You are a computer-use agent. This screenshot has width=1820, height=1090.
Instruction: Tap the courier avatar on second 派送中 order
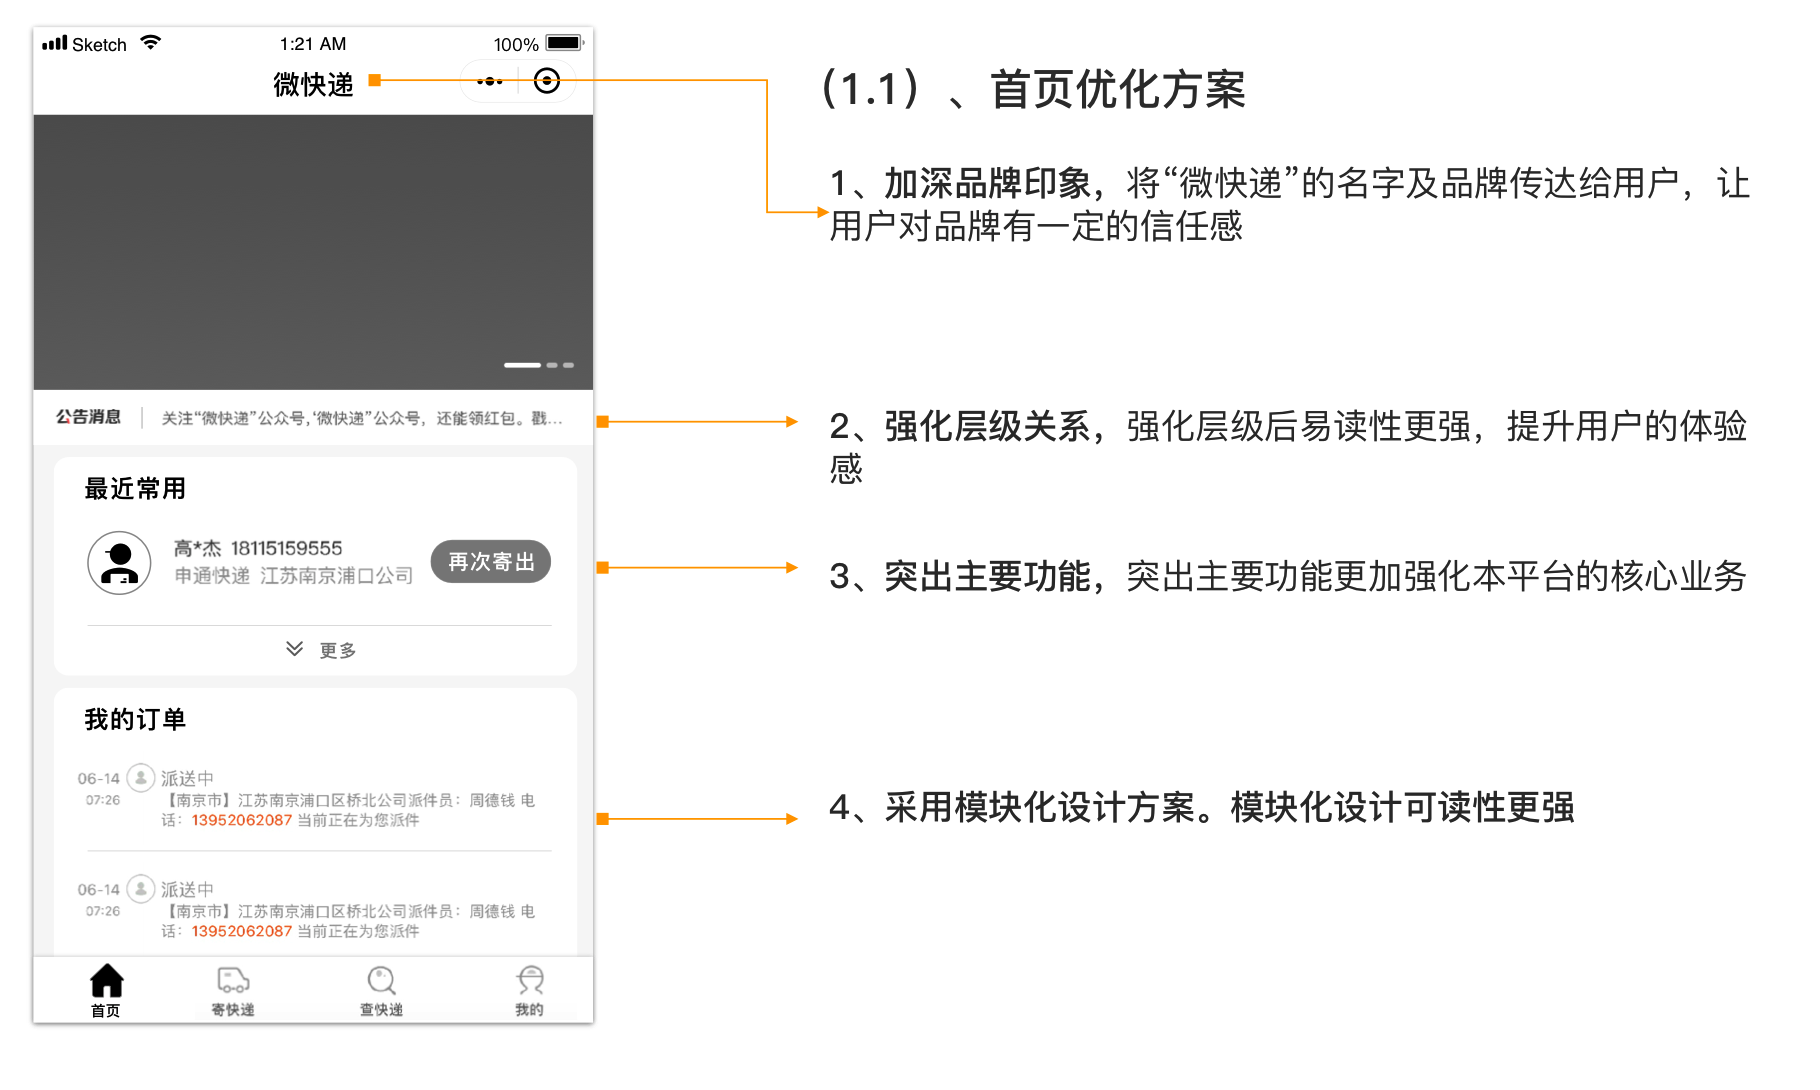tap(141, 888)
